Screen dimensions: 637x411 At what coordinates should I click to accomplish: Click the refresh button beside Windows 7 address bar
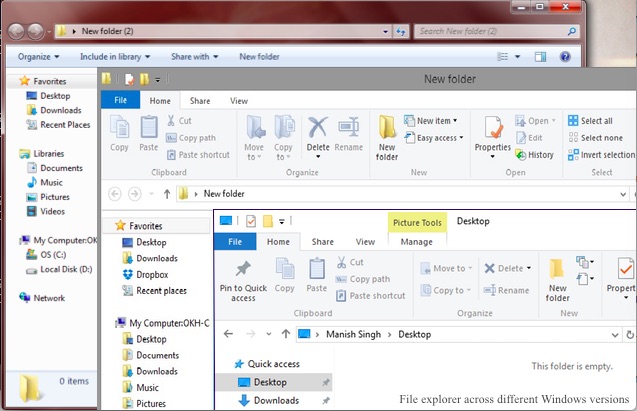pyautogui.click(x=401, y=31)
